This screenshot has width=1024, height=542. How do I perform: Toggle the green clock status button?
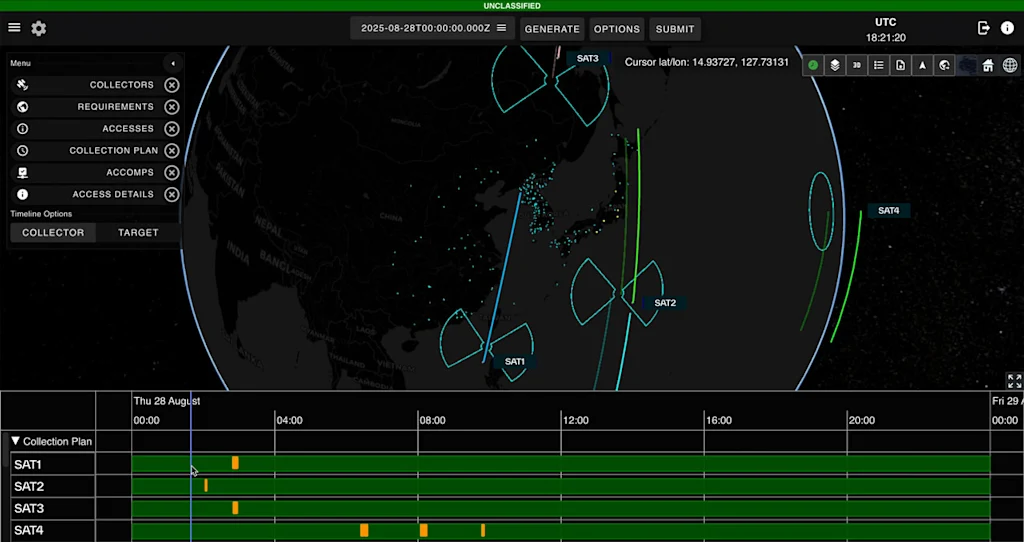click(813, 65)
